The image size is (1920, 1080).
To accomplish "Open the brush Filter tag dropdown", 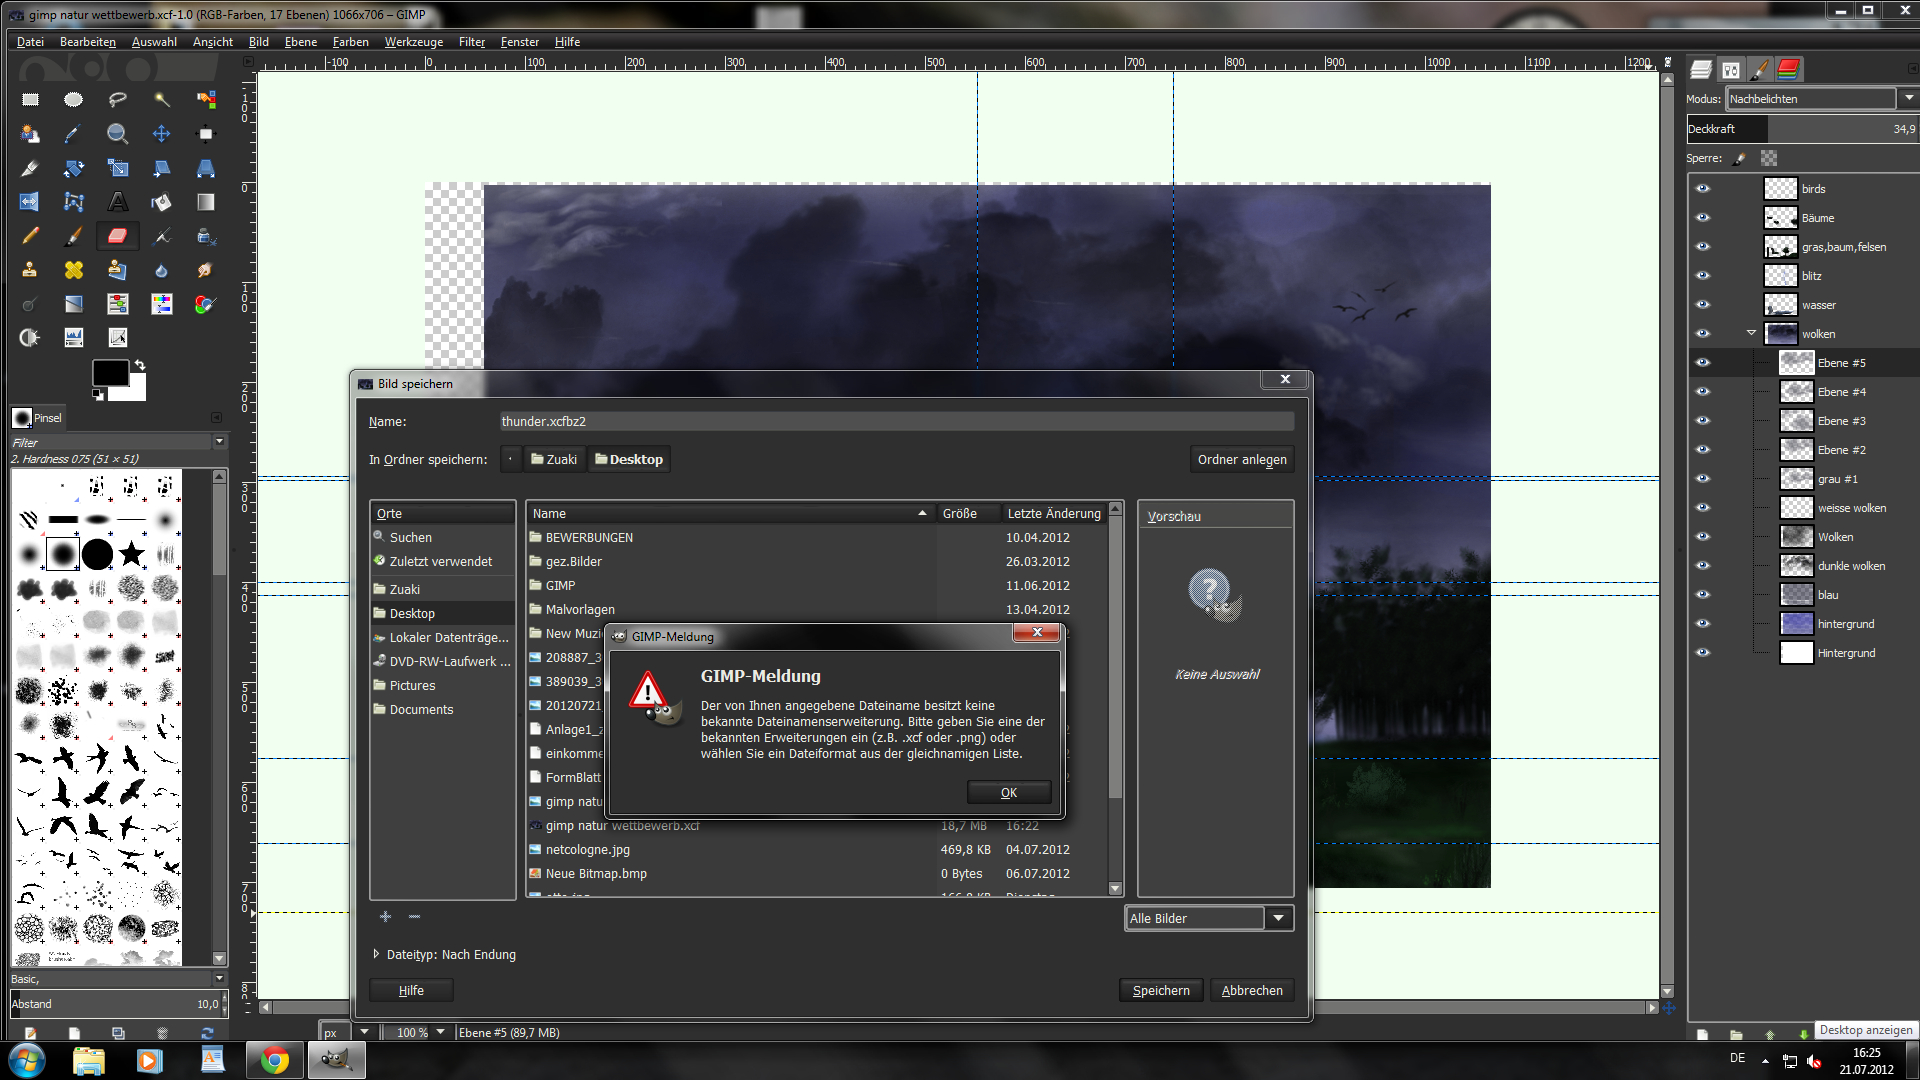I will (x=219, y=442).
